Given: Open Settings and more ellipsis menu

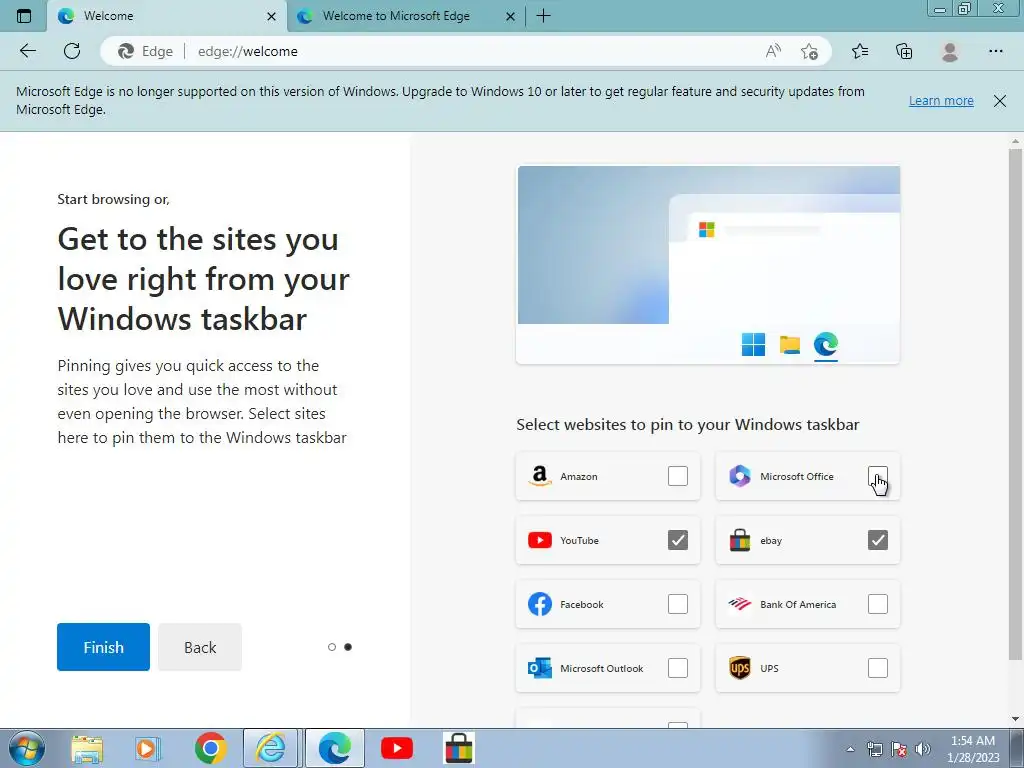Looking at the screenshot, I should (995, 51).
